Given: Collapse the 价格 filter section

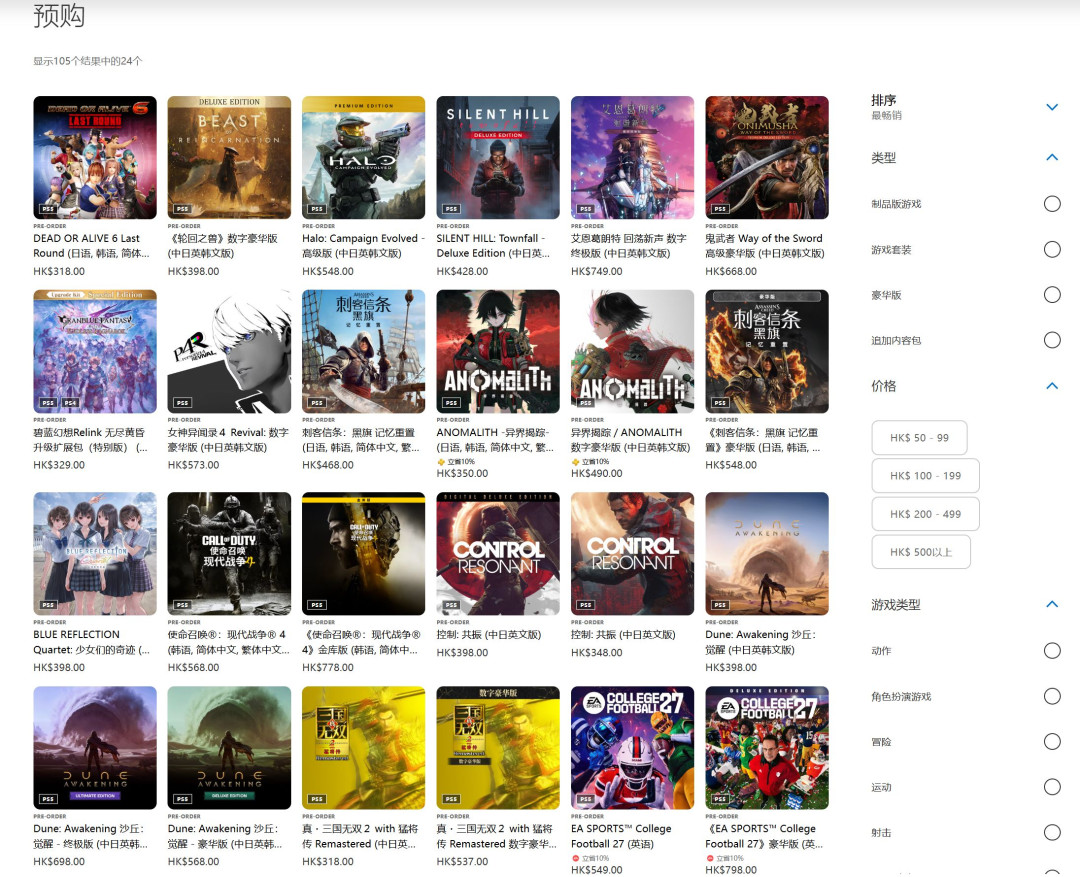Looking at the screenshot, I should pos(1052,386).
